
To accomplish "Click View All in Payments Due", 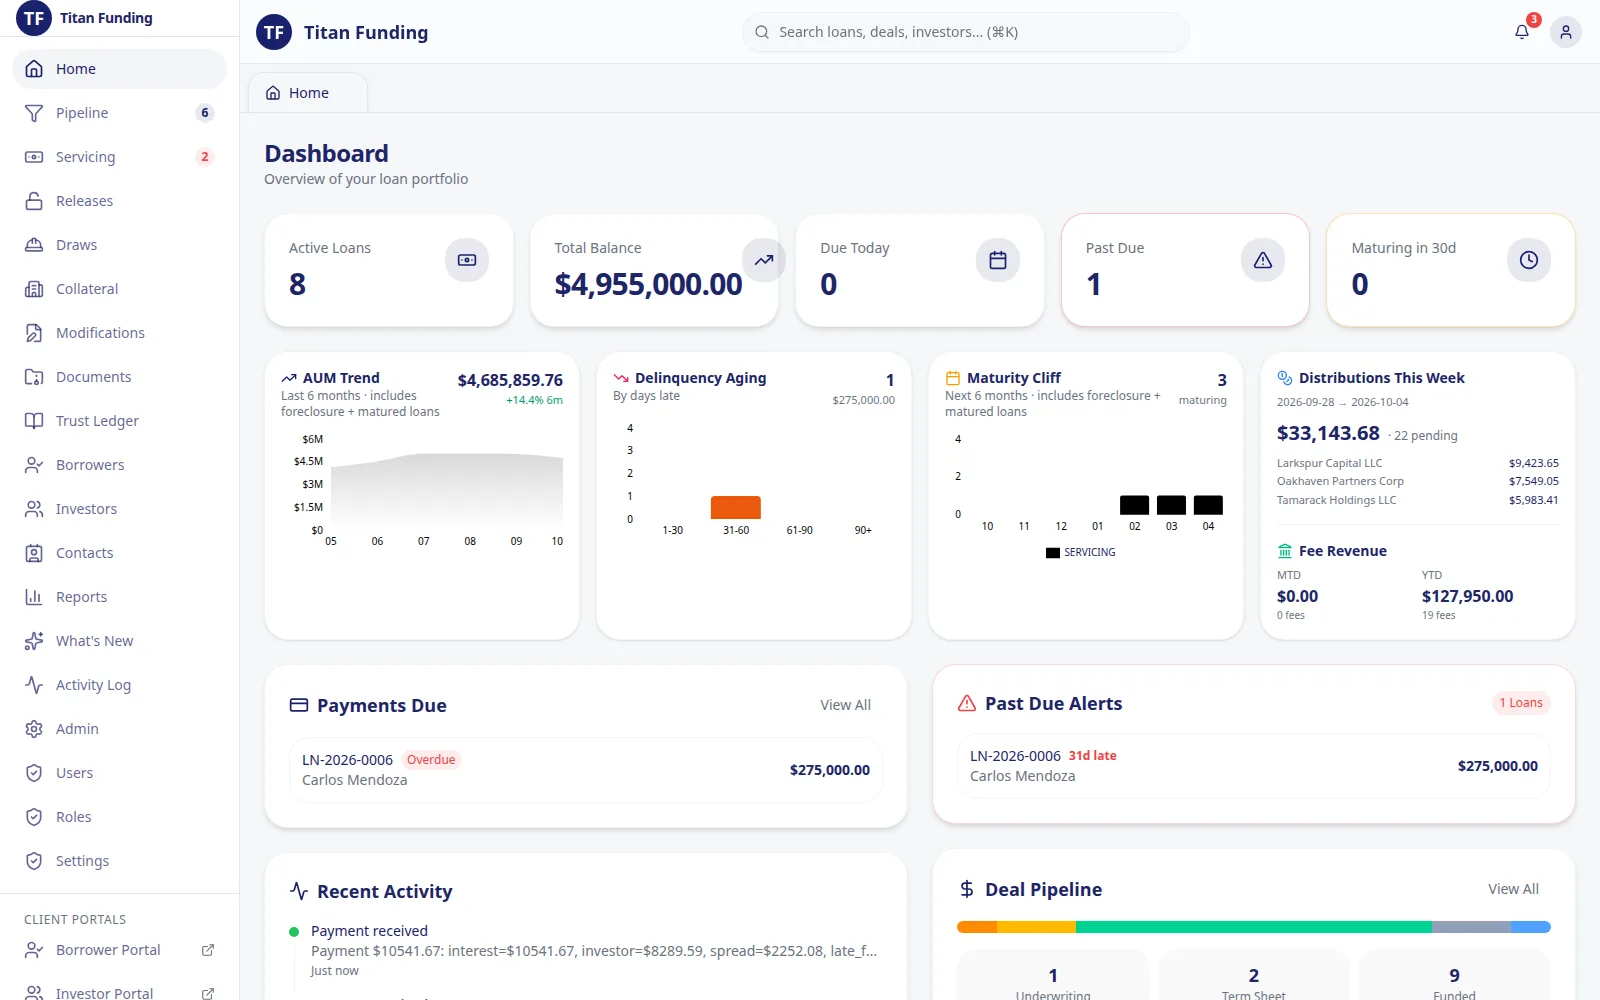I will click(x=845, y=705).
